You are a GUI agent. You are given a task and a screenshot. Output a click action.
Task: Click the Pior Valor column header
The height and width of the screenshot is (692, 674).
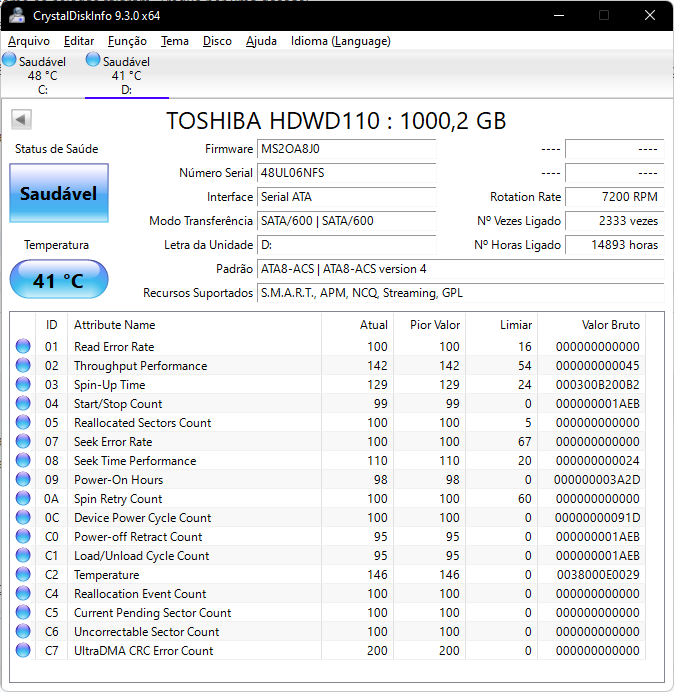429,325
